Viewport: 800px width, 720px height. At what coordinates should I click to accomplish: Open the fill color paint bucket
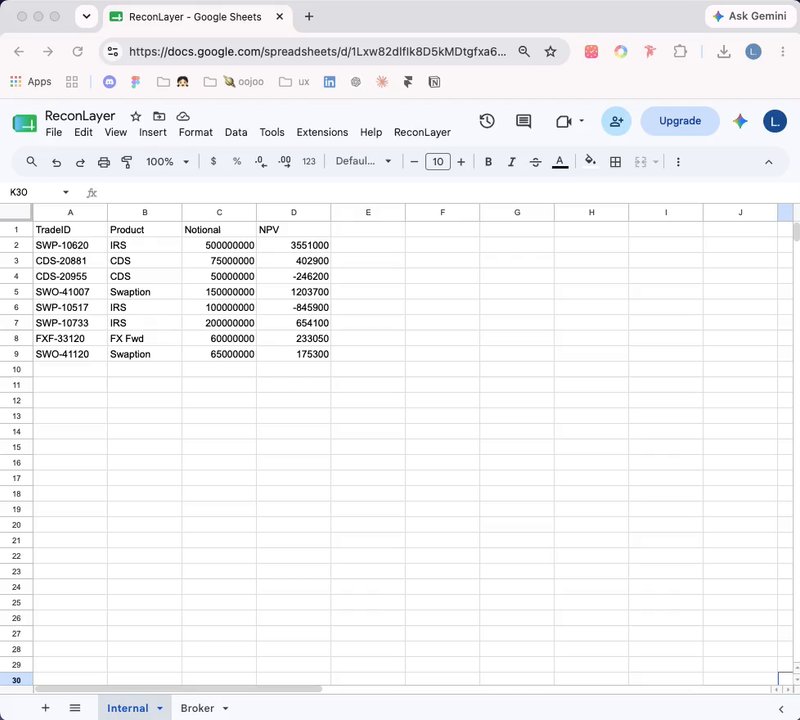click(x=590, y=161)
